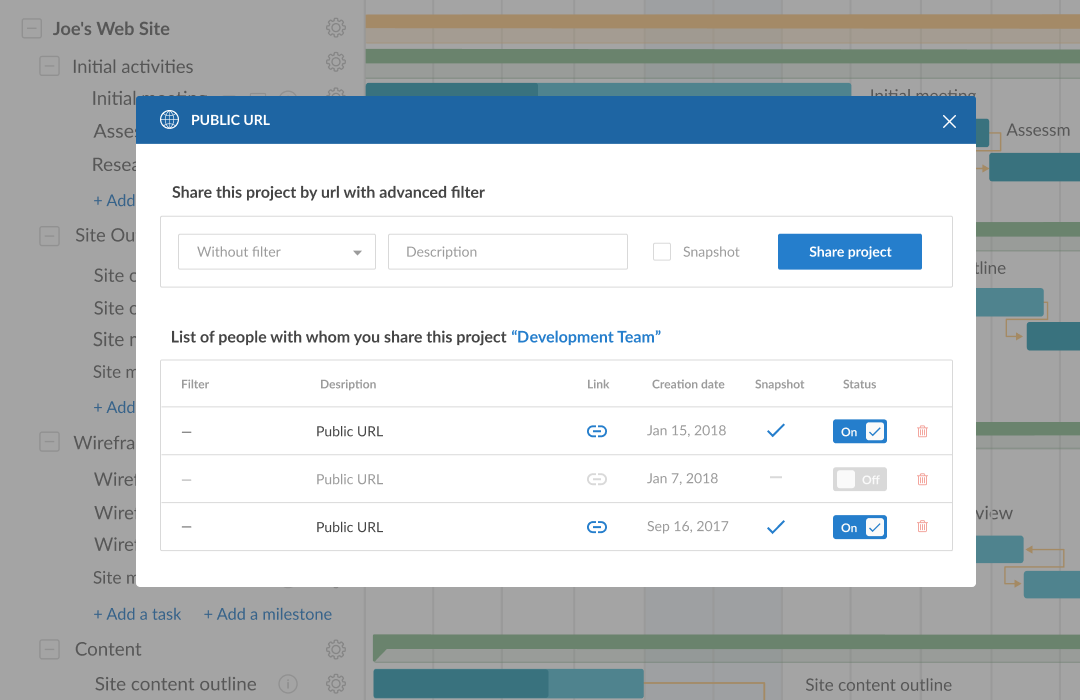Open settings gear for Joe's Web Site
1080x700 pixels.
coord(336,28)
